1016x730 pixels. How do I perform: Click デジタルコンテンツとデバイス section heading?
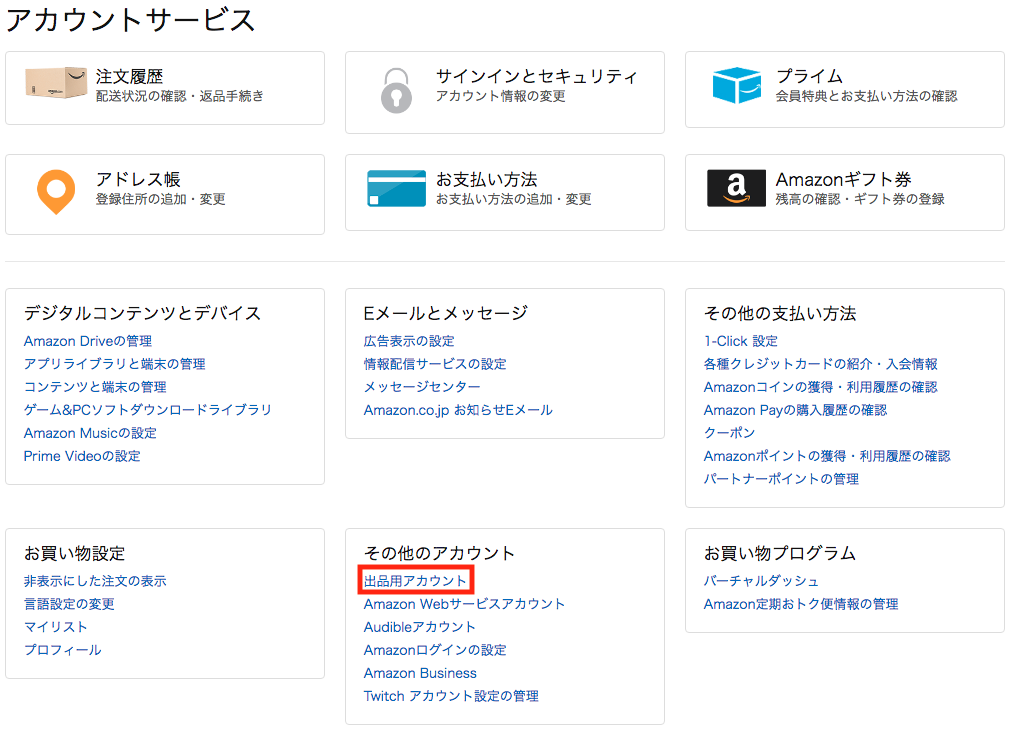click(143, 313)
